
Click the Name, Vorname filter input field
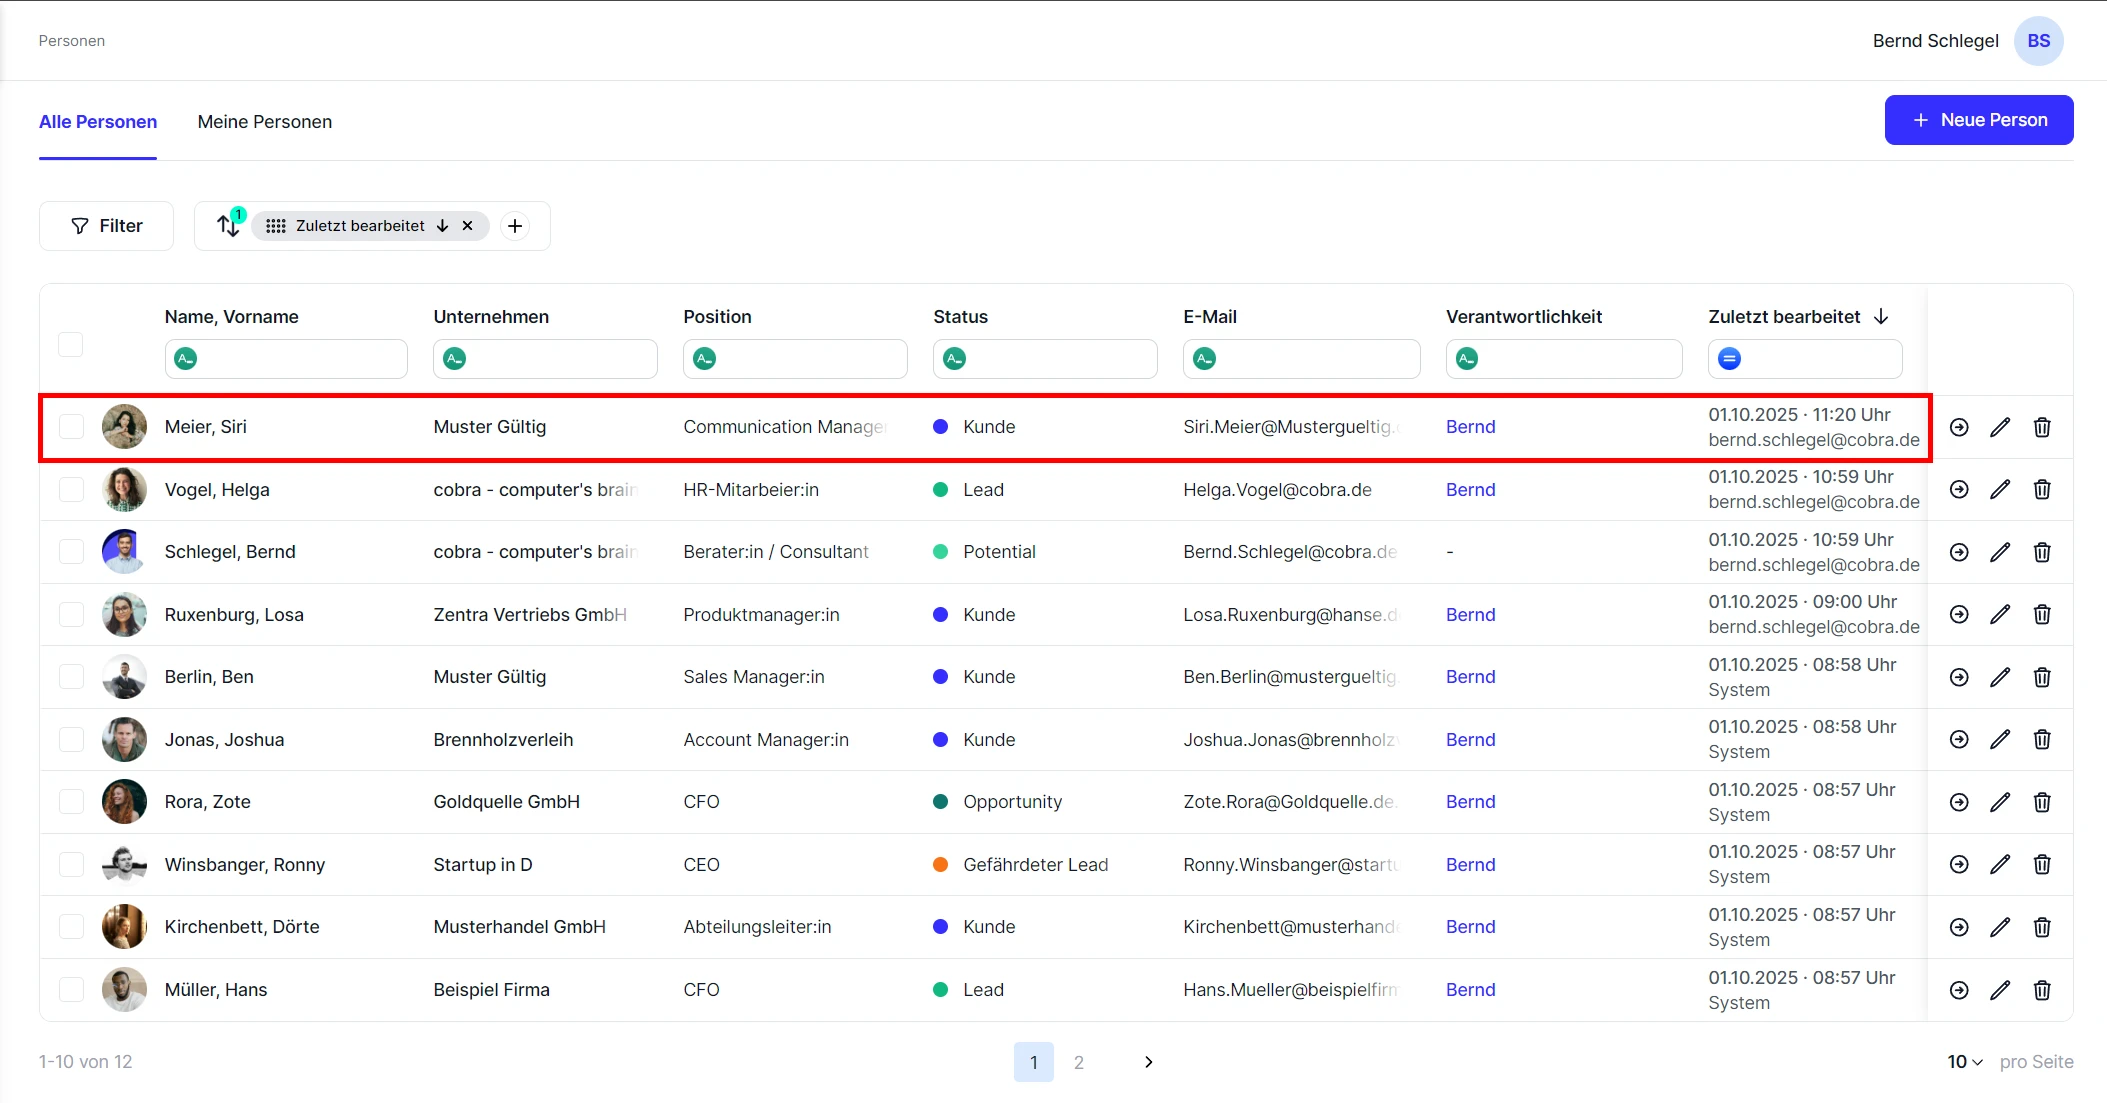(300, 359)
